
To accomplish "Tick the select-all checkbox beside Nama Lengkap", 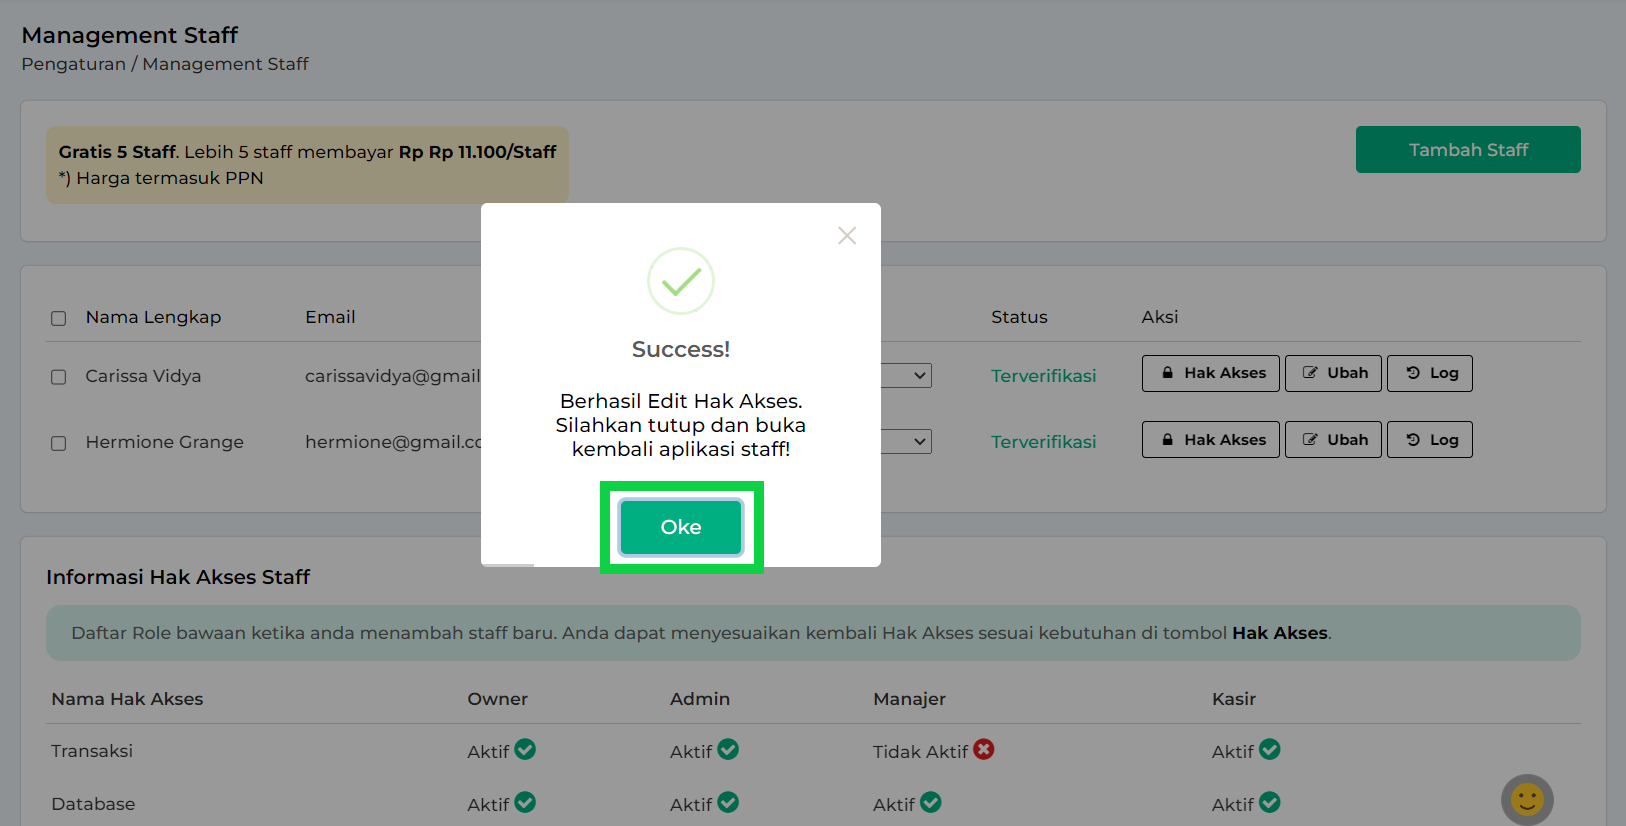I will pos(59,318).
